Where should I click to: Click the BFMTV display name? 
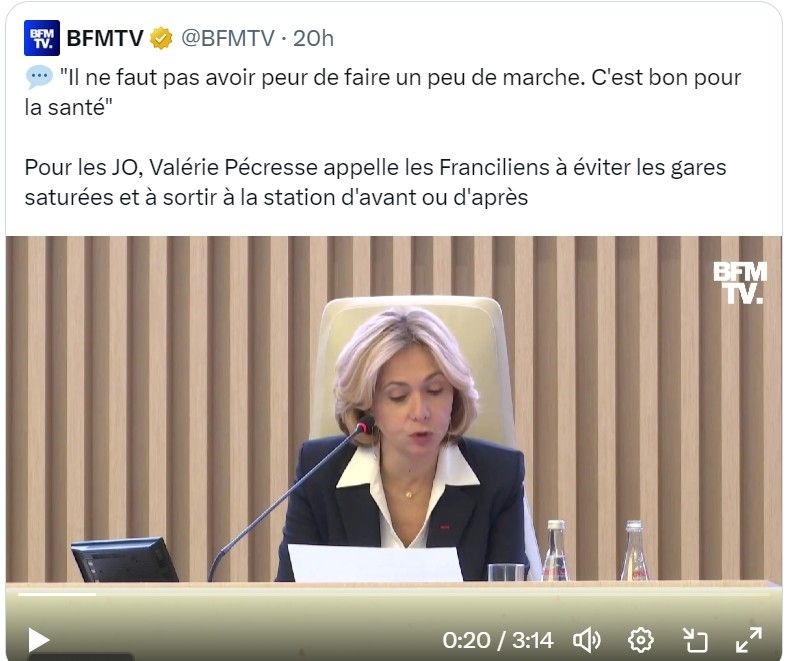coord(105,38)
